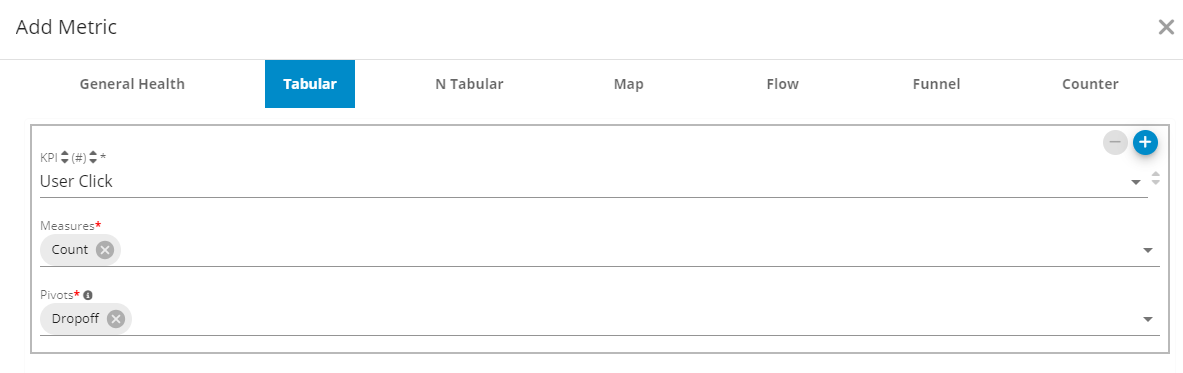
Task: Expand the User Click KPI dropdown arrow
Action: tap(1136, 183)
